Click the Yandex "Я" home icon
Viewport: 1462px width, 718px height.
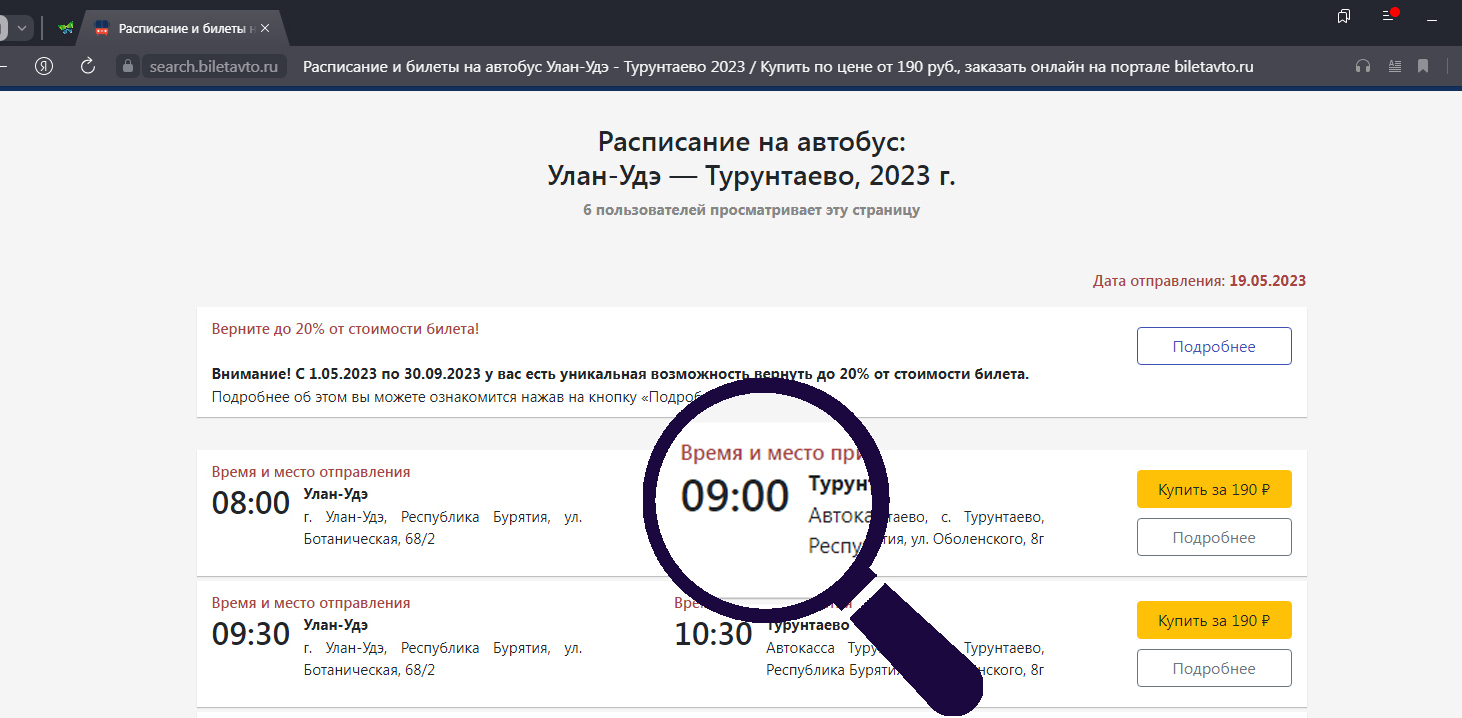pyautogui.click(x=43, y=66)
